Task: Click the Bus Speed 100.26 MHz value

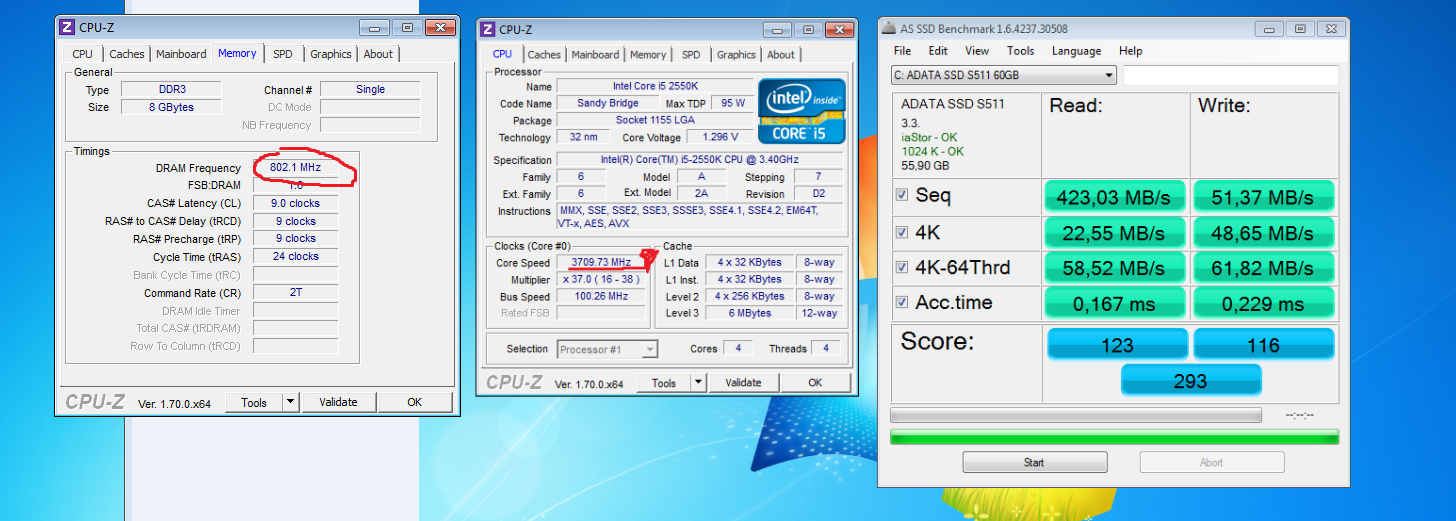Action: [601, 297]
